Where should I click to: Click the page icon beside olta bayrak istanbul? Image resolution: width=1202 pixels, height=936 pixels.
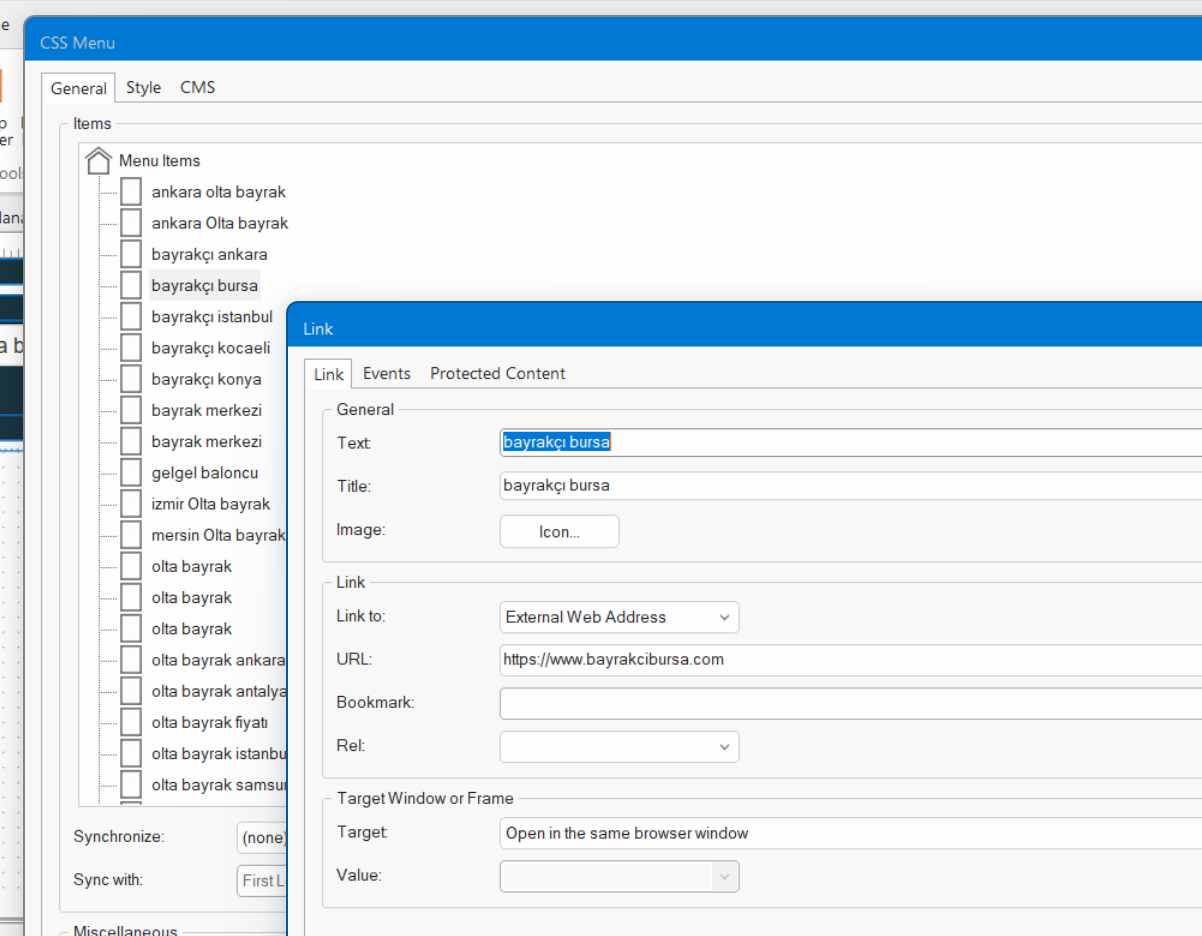pos(131,753)
